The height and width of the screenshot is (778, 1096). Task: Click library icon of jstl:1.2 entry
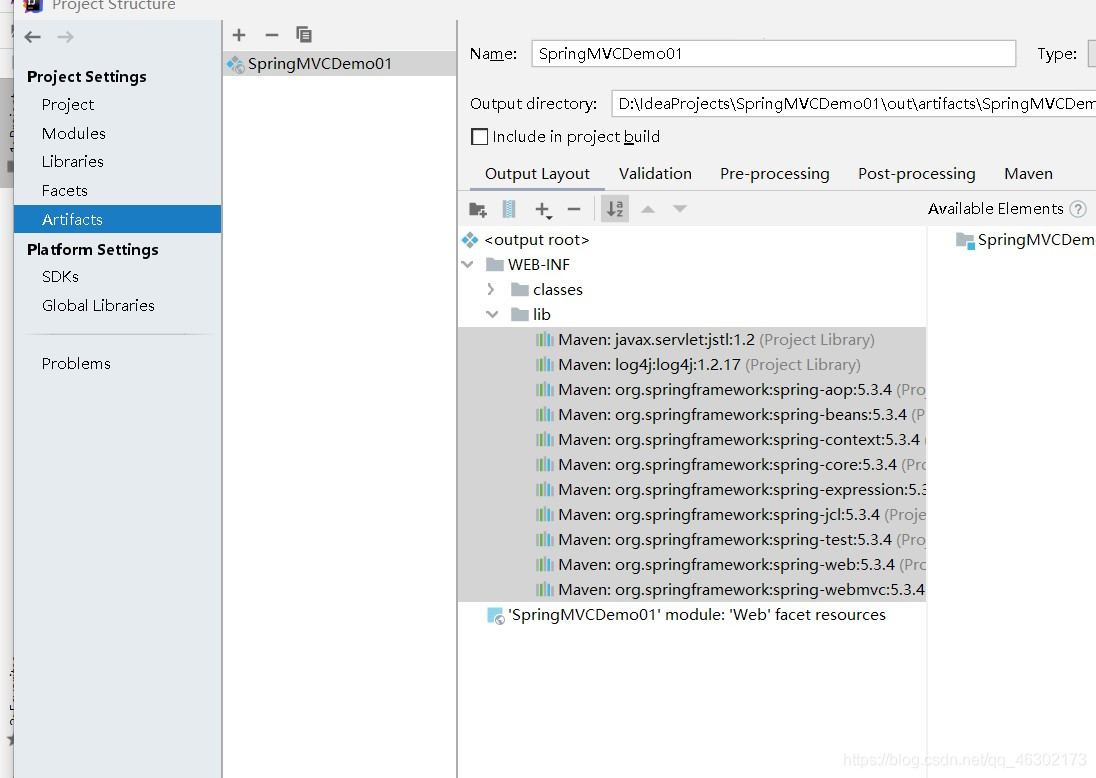[x=545, y=340]
